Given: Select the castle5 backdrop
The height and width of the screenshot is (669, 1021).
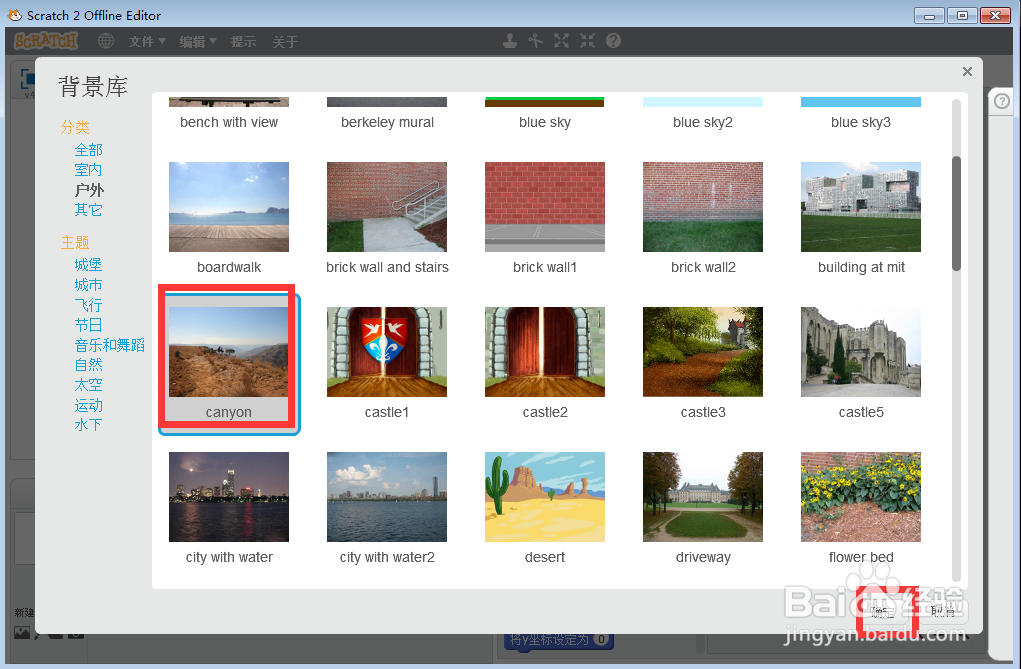Looking at the screenshot, I should pyautogui.click(x=861, y=363).
